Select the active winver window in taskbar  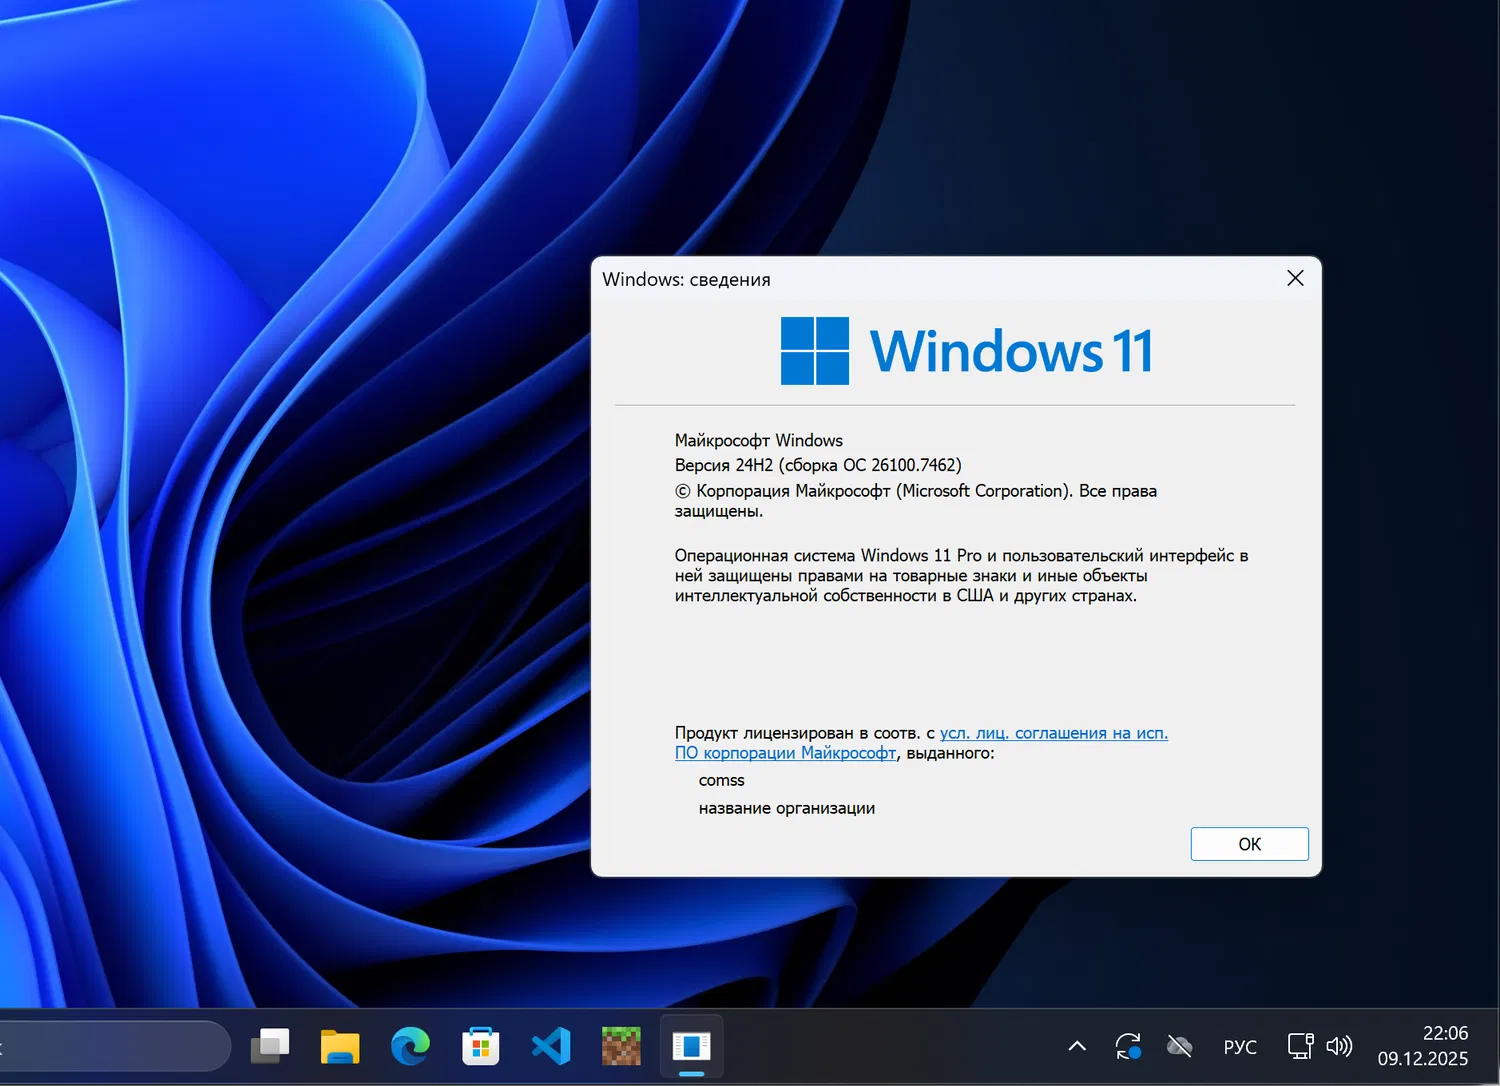(690, 1046)
